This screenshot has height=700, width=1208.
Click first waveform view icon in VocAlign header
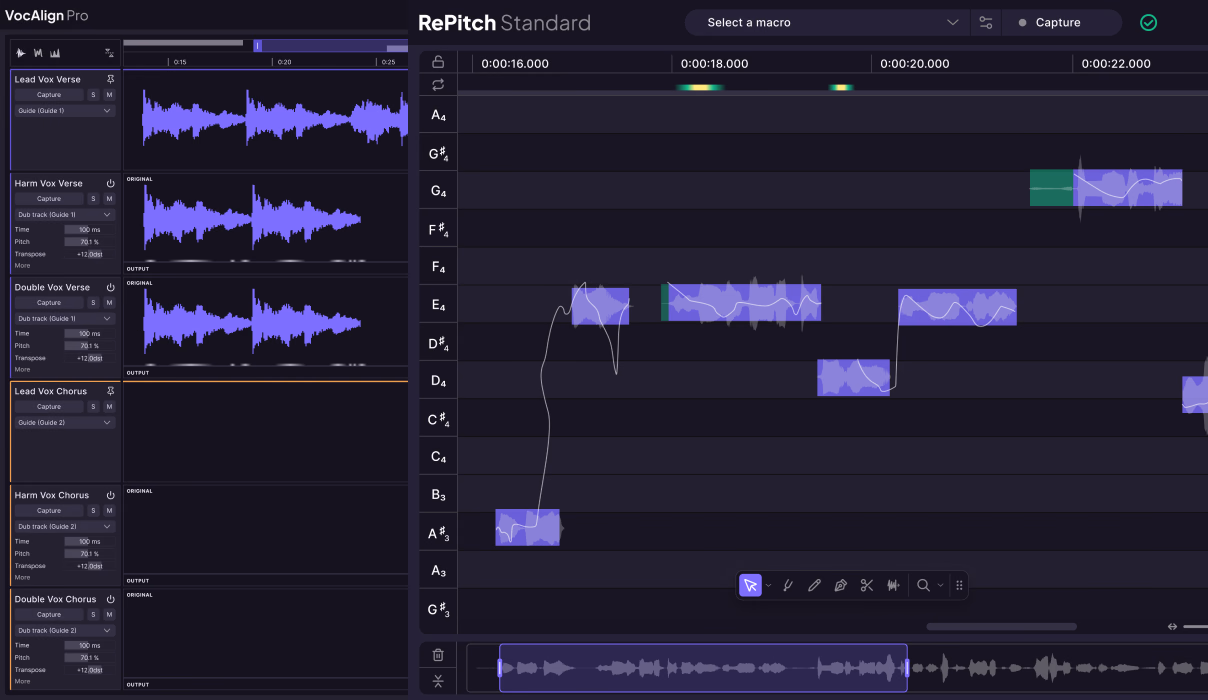(x=21, y=53)
